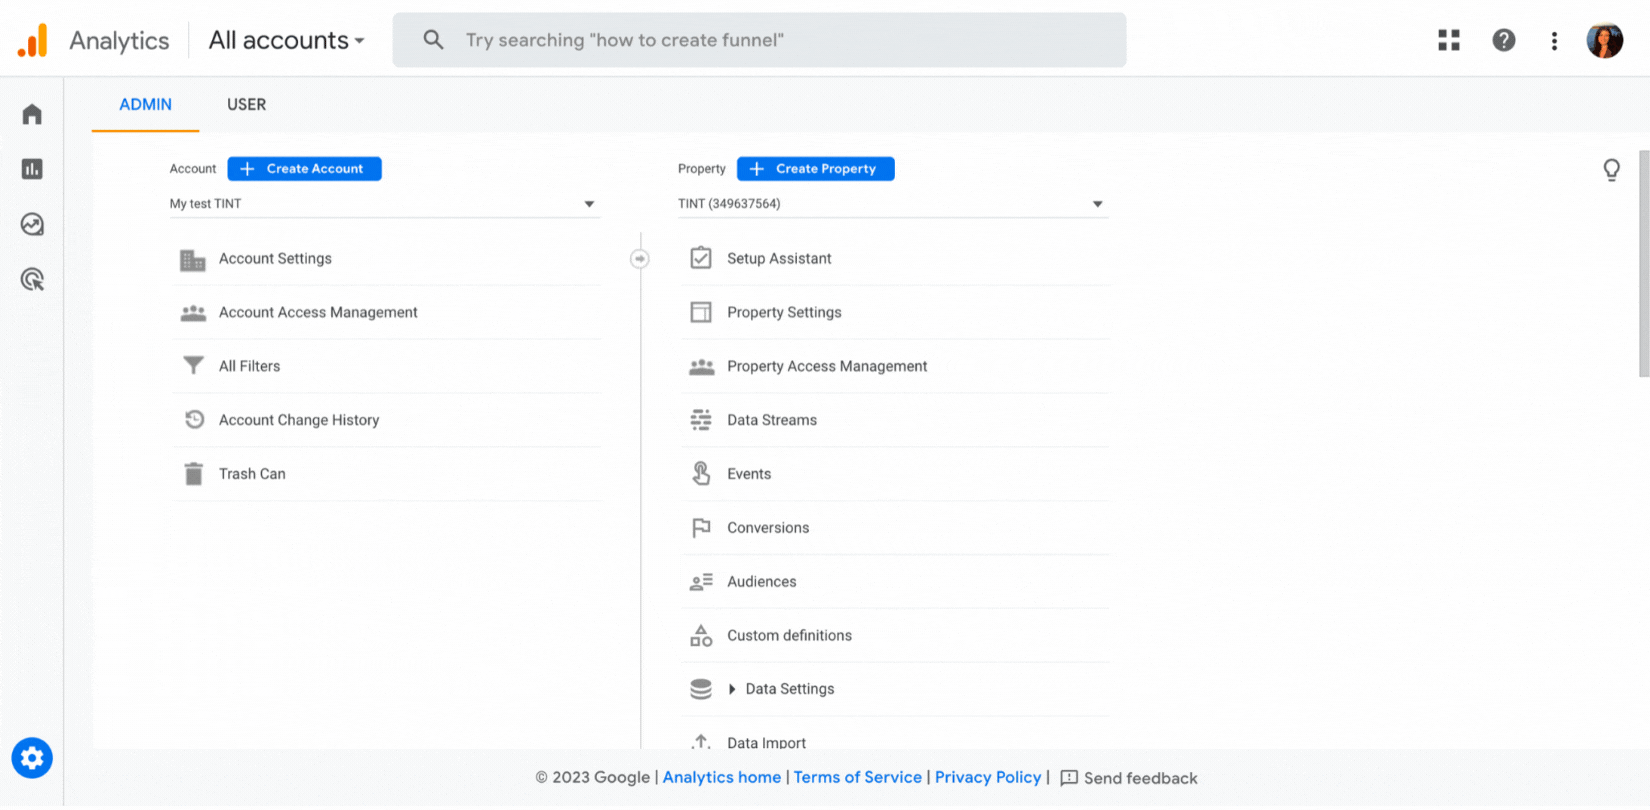
Task: Open Property Access Management text entry
Action: click(x=827, y=367)
